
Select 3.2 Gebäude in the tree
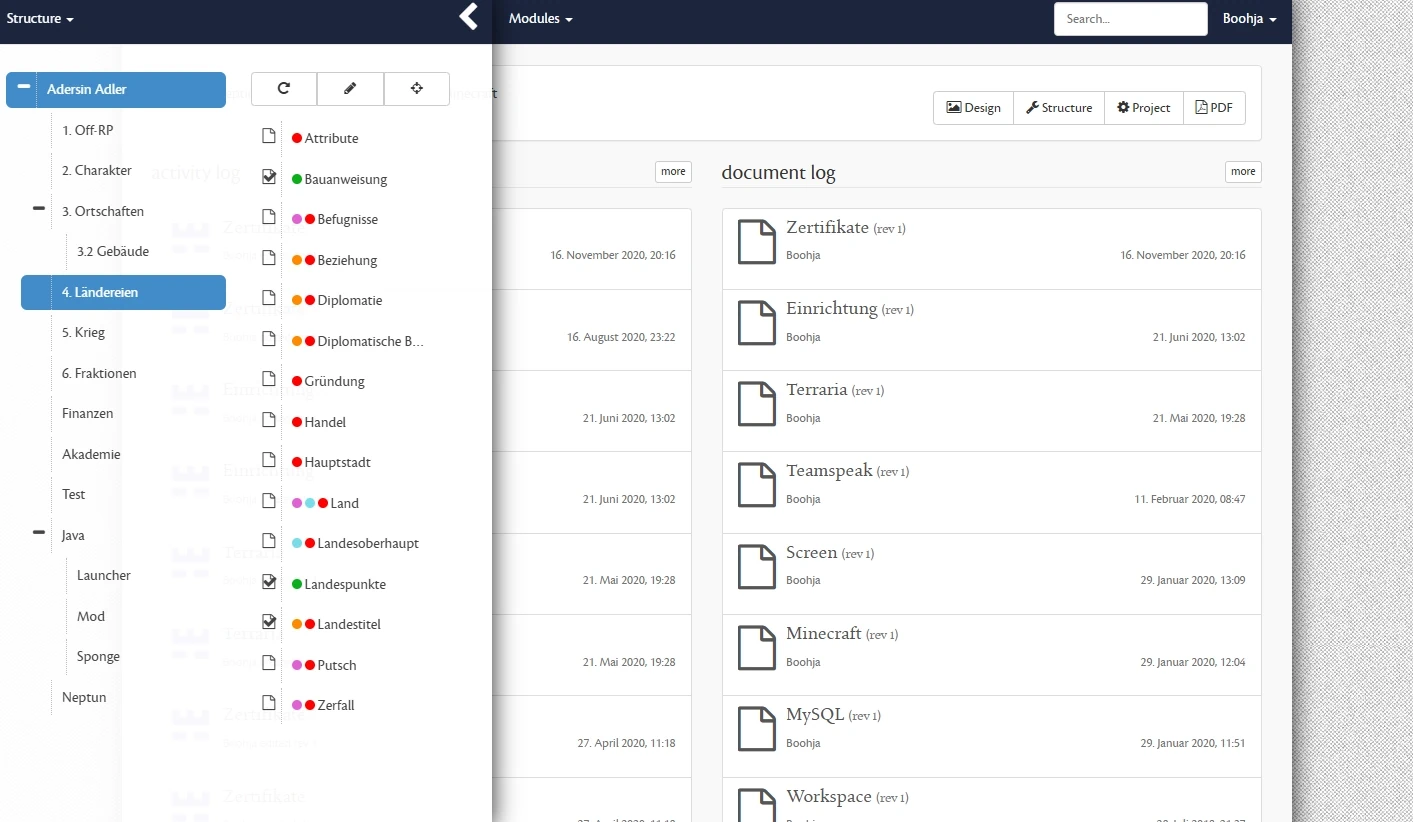click(113, 252)
